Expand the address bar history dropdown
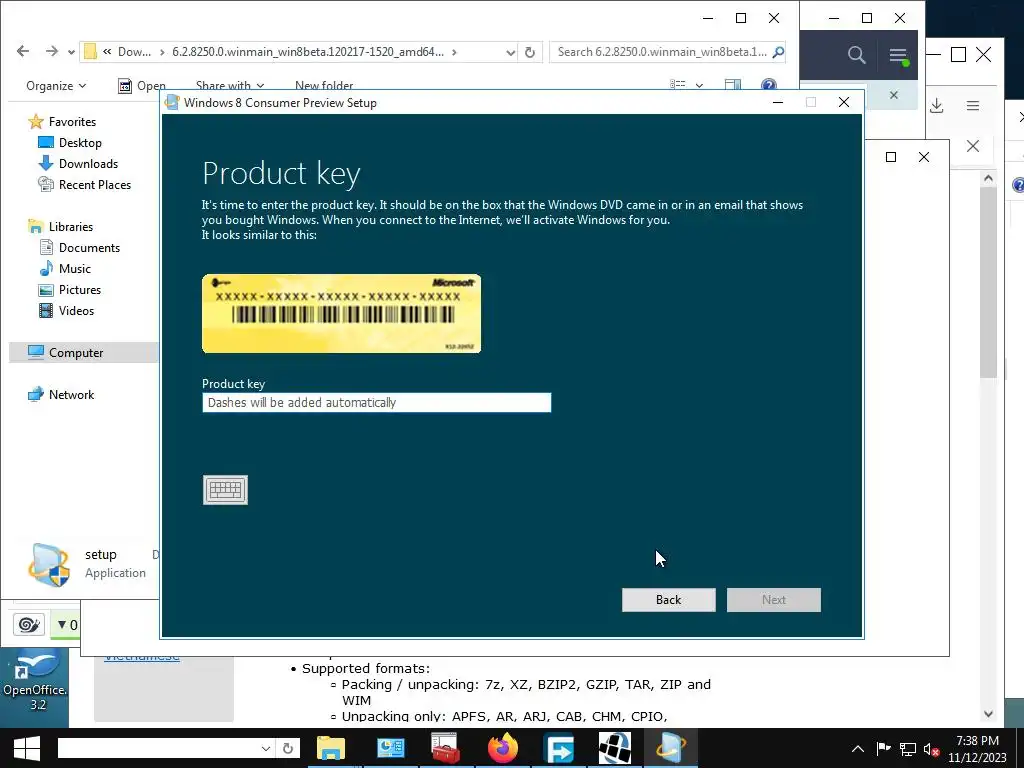This screenshot has height=768, width=1024. 511,52
